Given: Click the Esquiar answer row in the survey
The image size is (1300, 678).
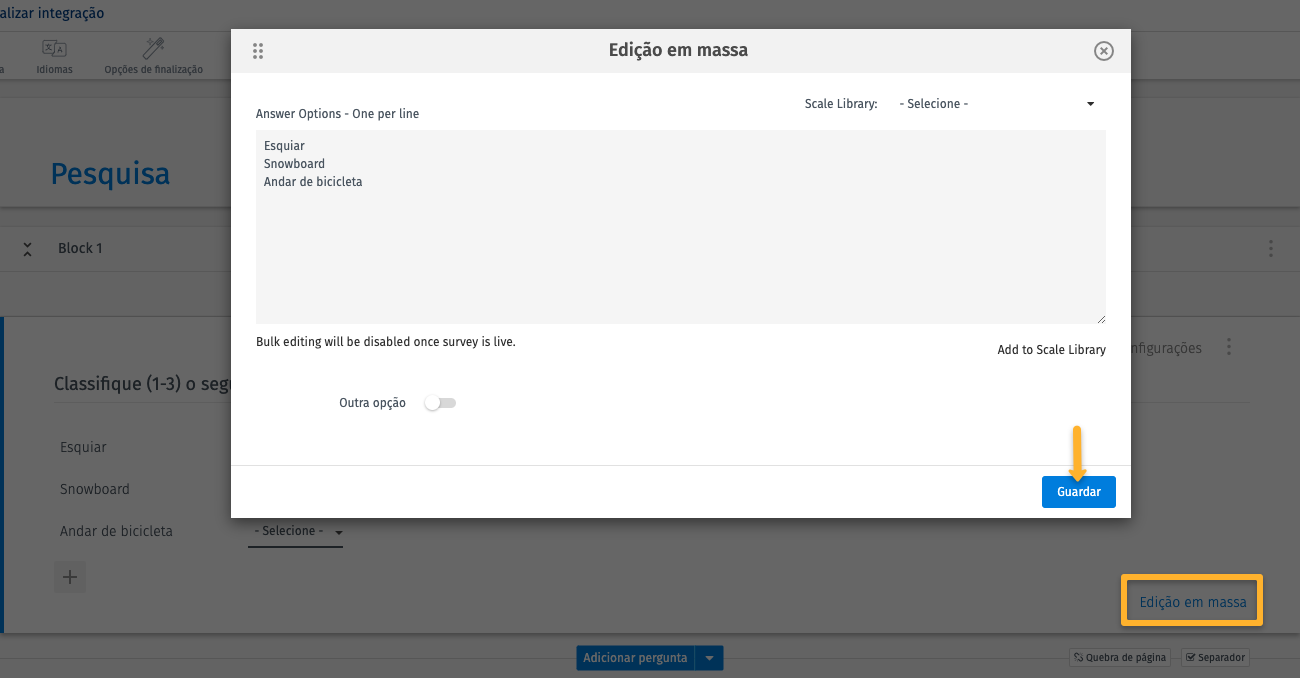Looking at the screenshot, I should coord(83,447).
